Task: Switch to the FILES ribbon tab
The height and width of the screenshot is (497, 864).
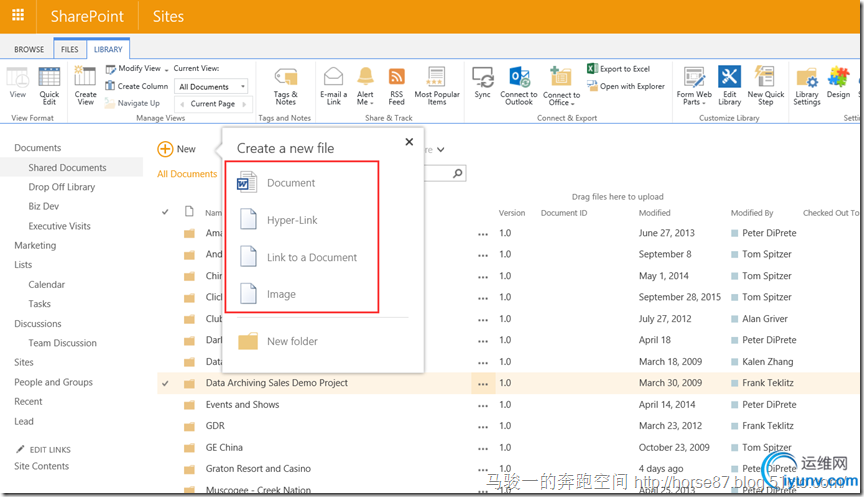Action: coord(70,49)
